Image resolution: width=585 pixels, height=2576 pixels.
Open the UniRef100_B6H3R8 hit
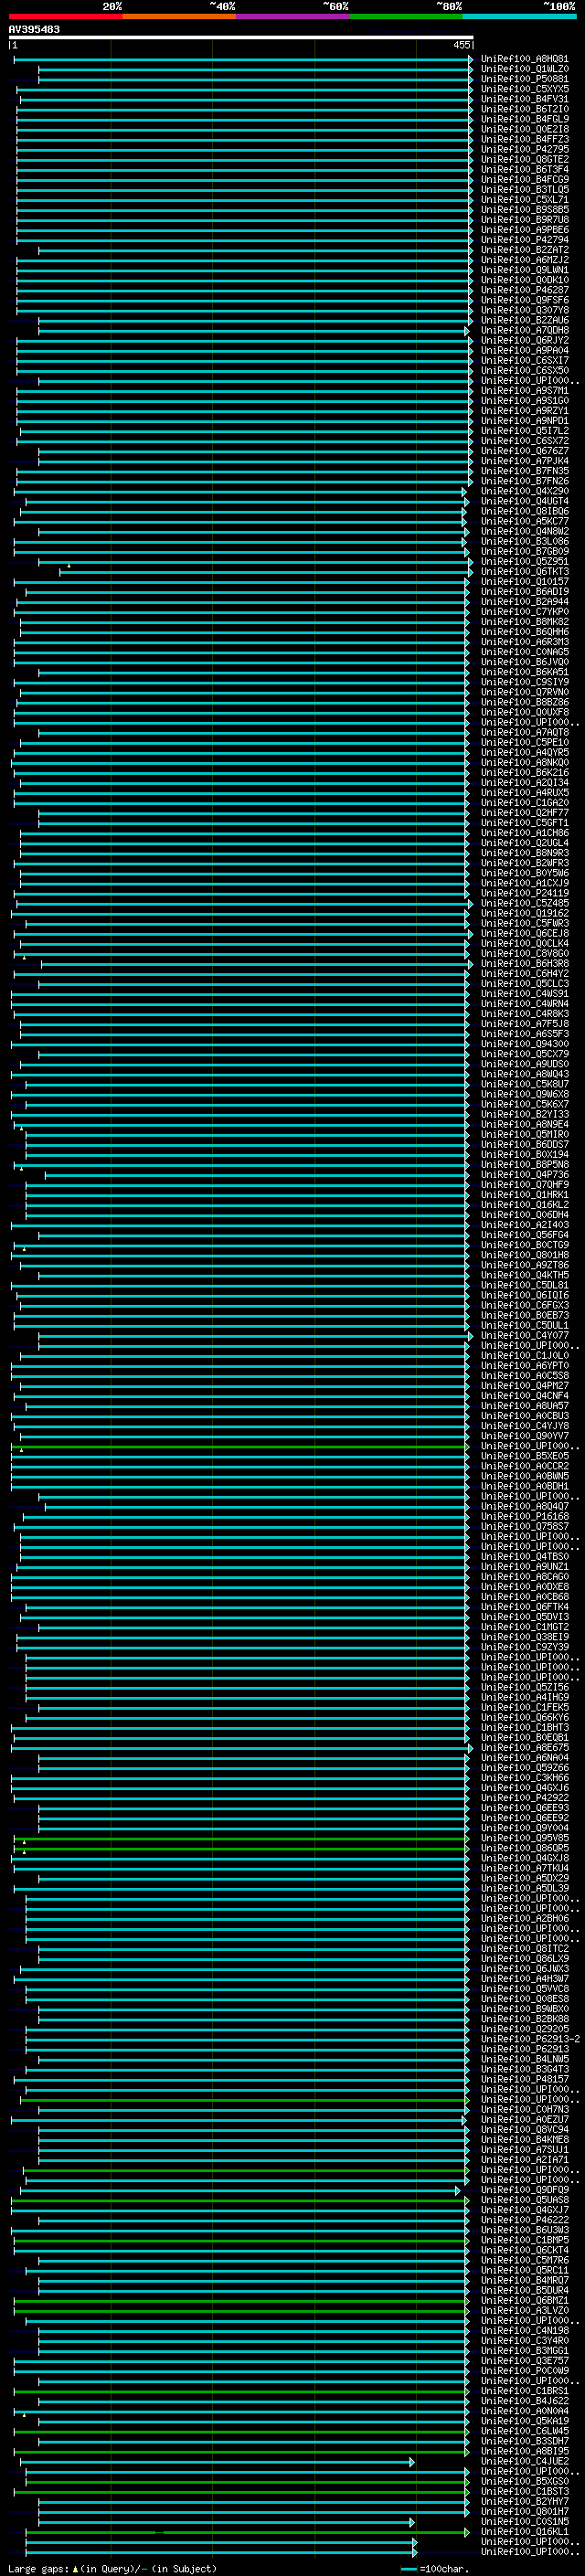point(525,963)
